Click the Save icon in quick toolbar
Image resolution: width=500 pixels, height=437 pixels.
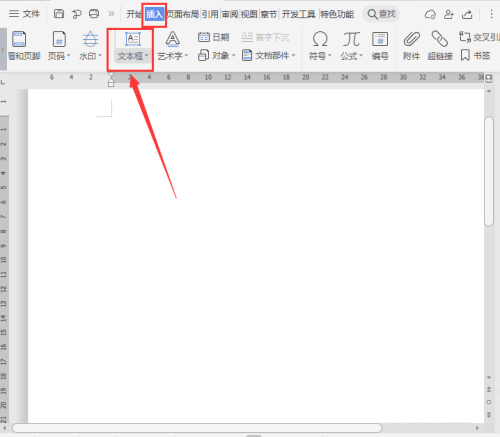(59, 14)
